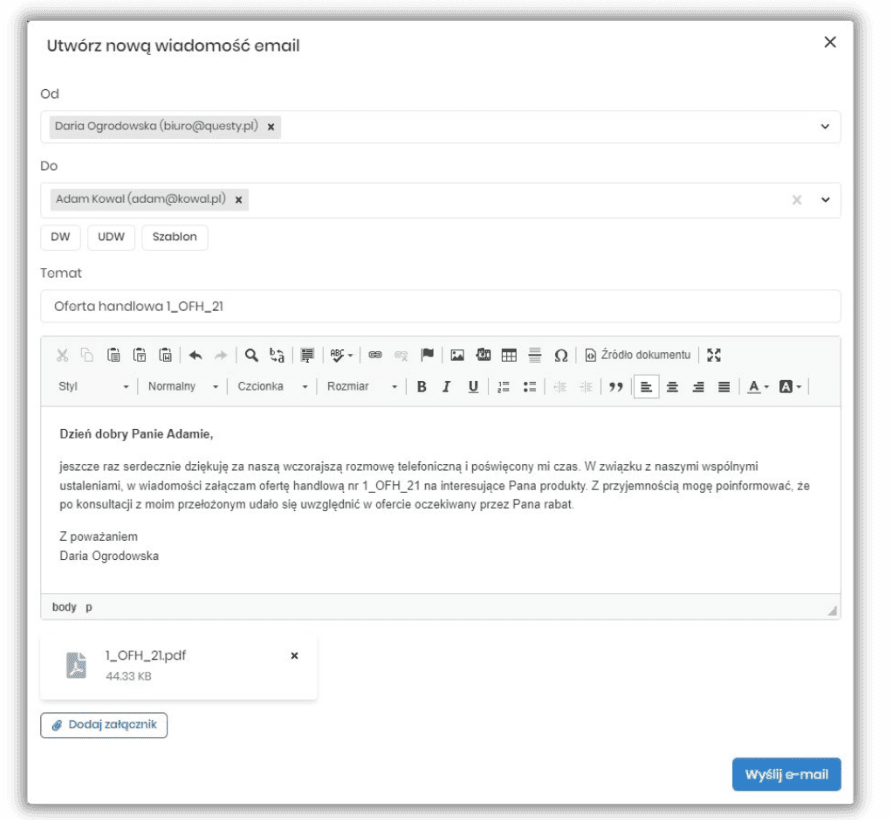The height and width of the screenshot is (820, 890).
Task: Toggle bold formatting in the editor
Action: [x=422, y=383]
